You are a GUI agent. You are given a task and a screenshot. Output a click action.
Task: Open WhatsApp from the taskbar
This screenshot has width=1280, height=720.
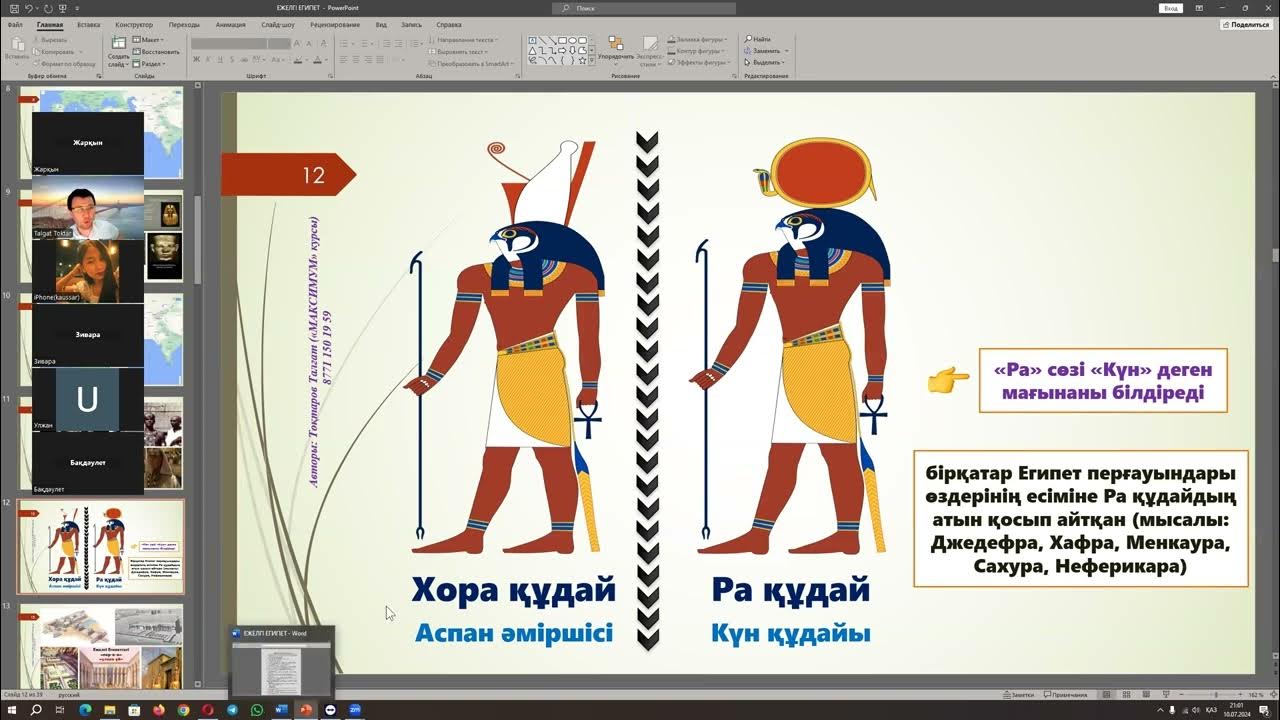(257, 710)
